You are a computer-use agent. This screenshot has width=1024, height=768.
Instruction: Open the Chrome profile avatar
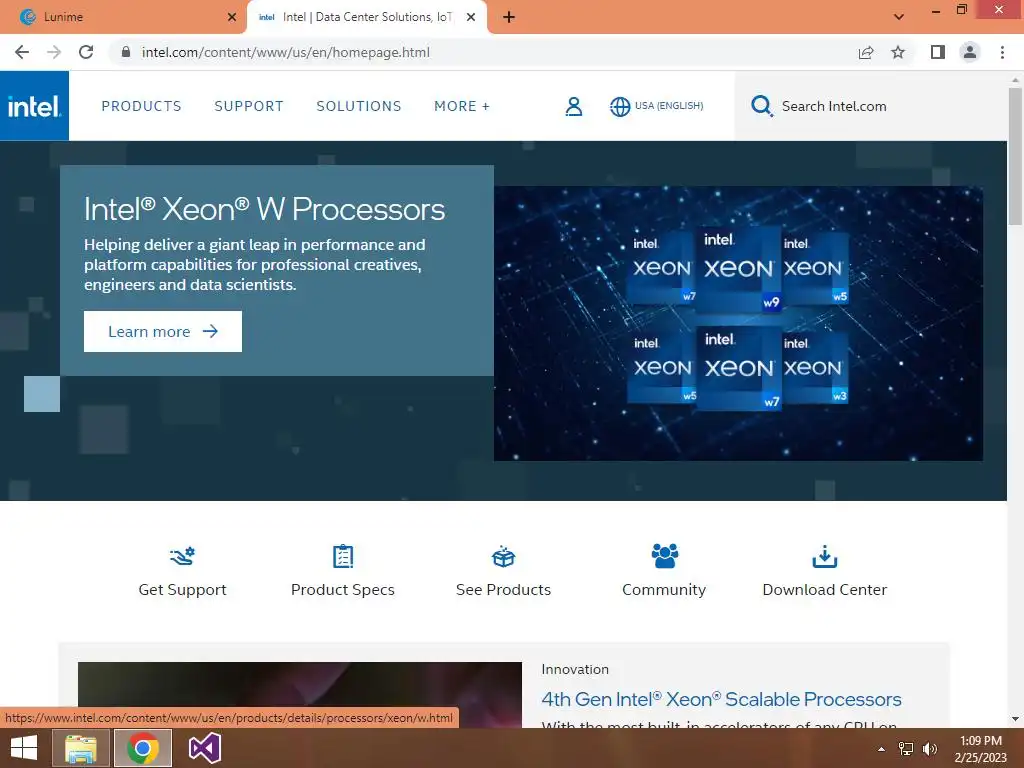coord(970,52)
